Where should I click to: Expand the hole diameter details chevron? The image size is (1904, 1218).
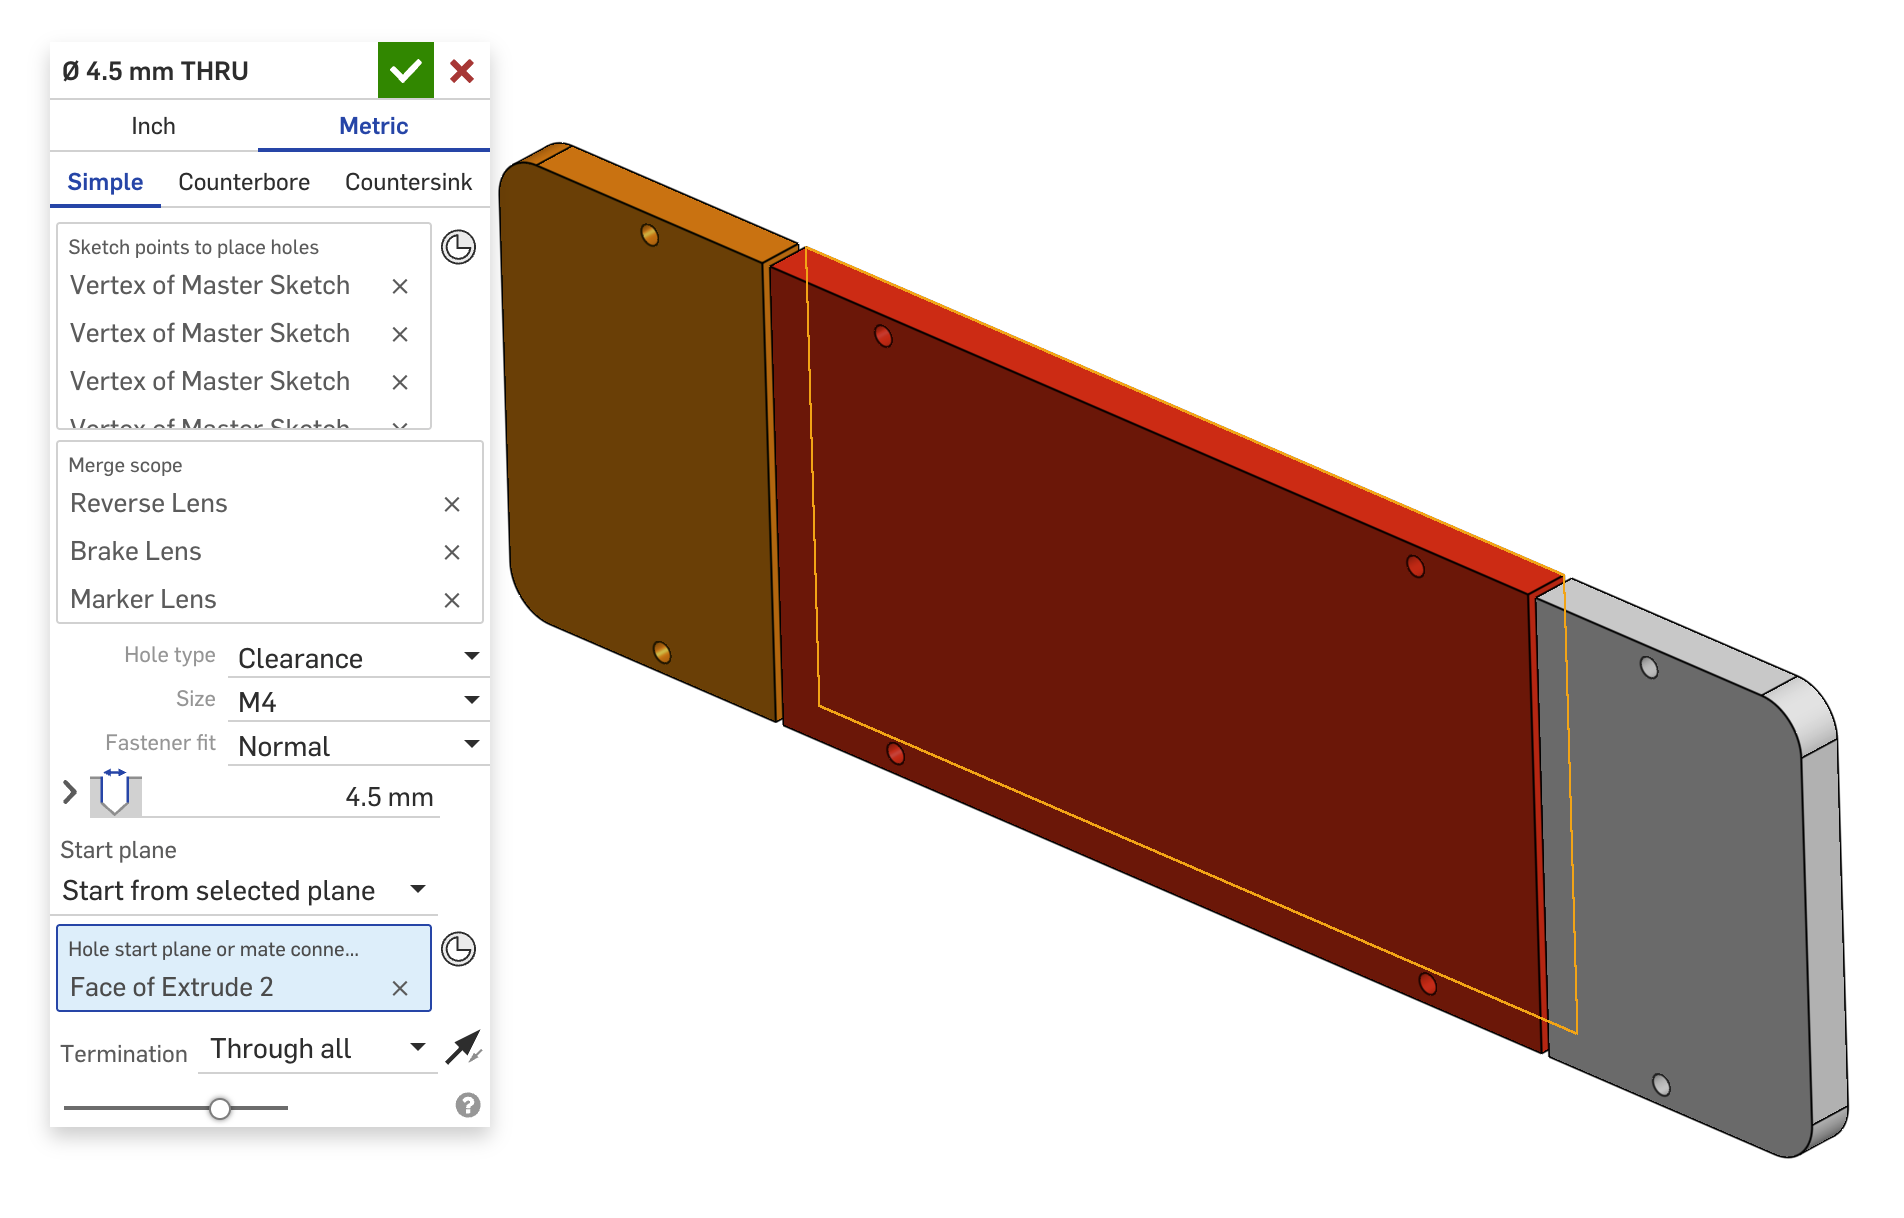tap(69, 793)
